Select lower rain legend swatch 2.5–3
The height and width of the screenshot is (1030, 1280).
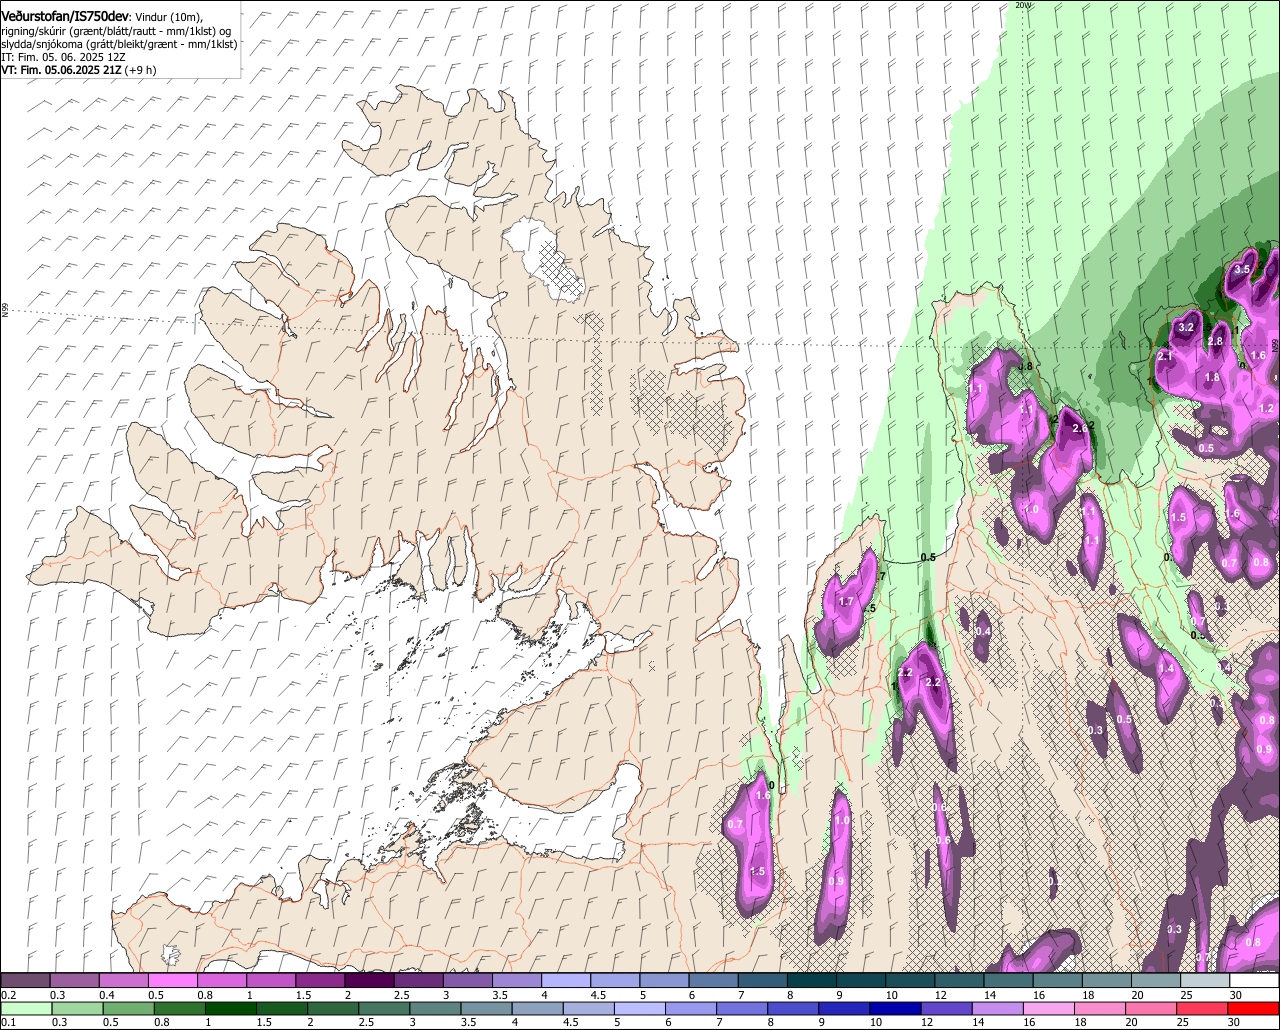(x=385, y=1009)
